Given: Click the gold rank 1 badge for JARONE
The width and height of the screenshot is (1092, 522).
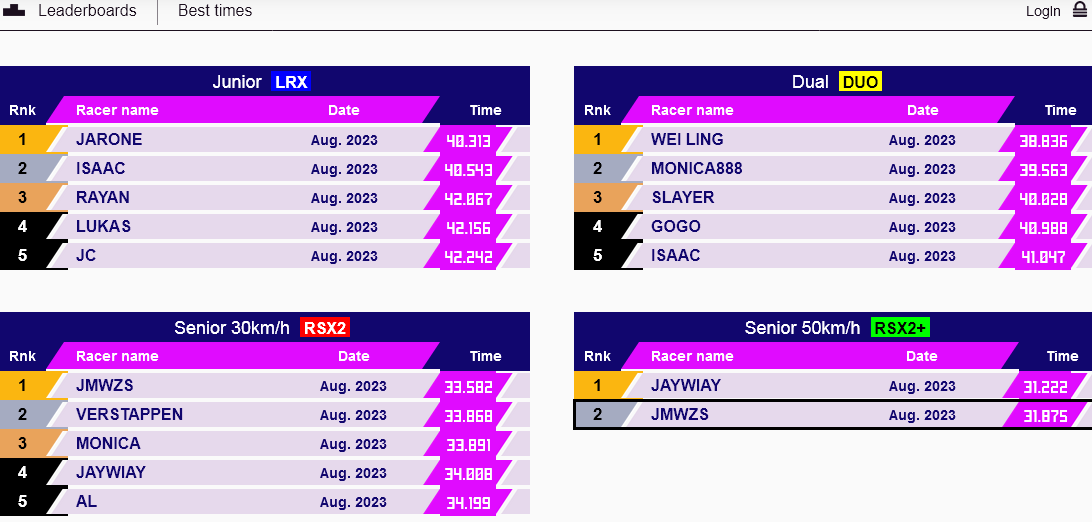Looking at the screenshot, I should [x=23, y=139].
